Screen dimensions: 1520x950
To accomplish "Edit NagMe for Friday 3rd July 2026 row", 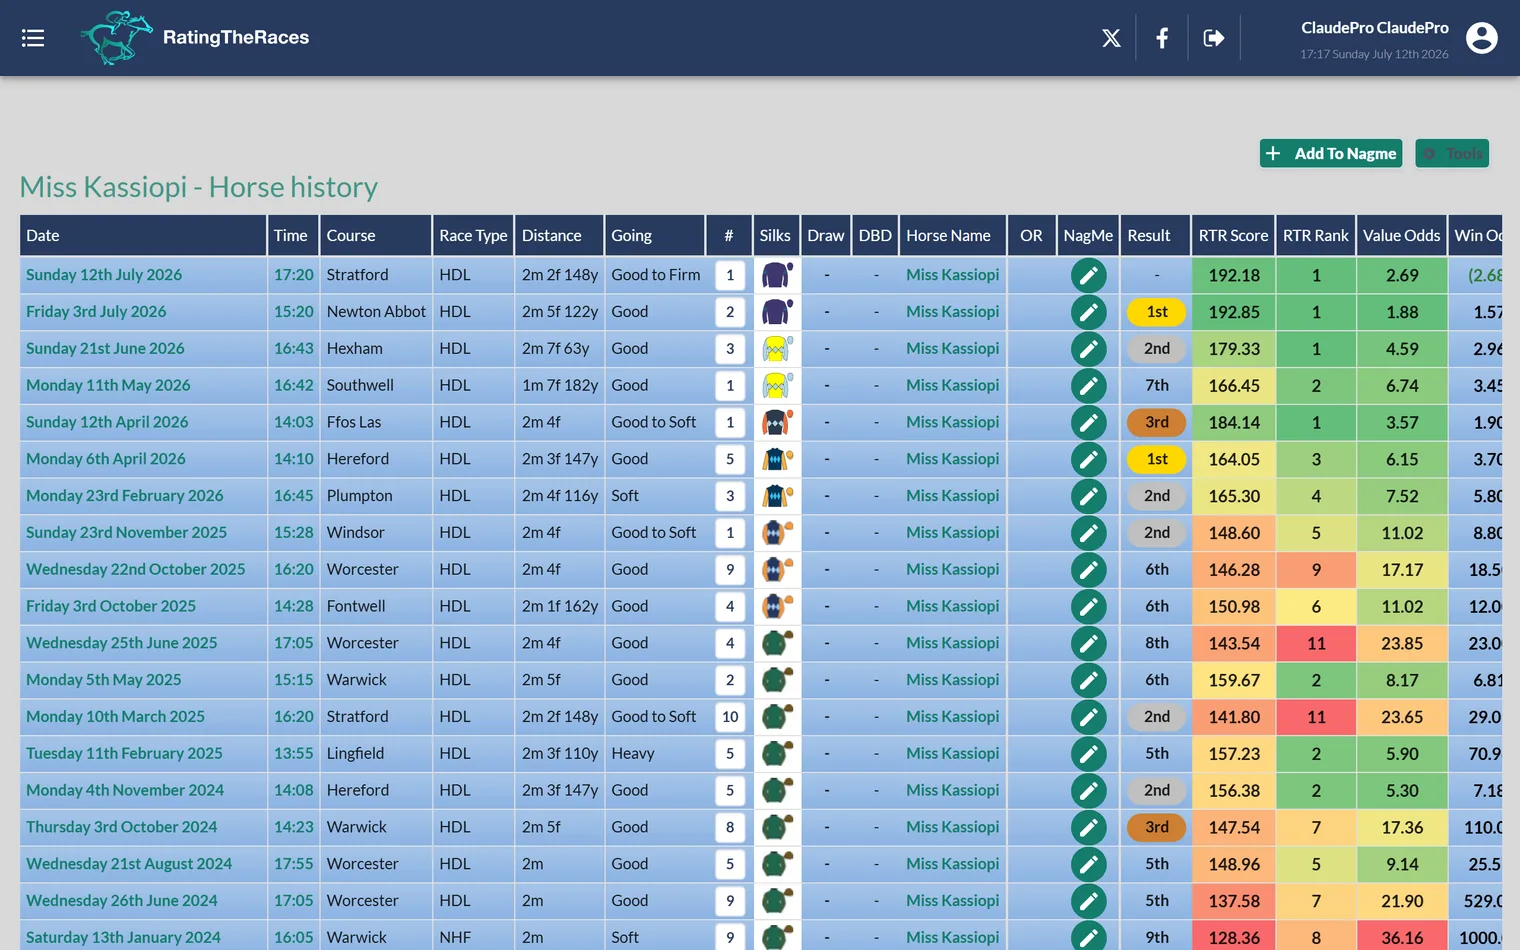I will [1088, 312].
